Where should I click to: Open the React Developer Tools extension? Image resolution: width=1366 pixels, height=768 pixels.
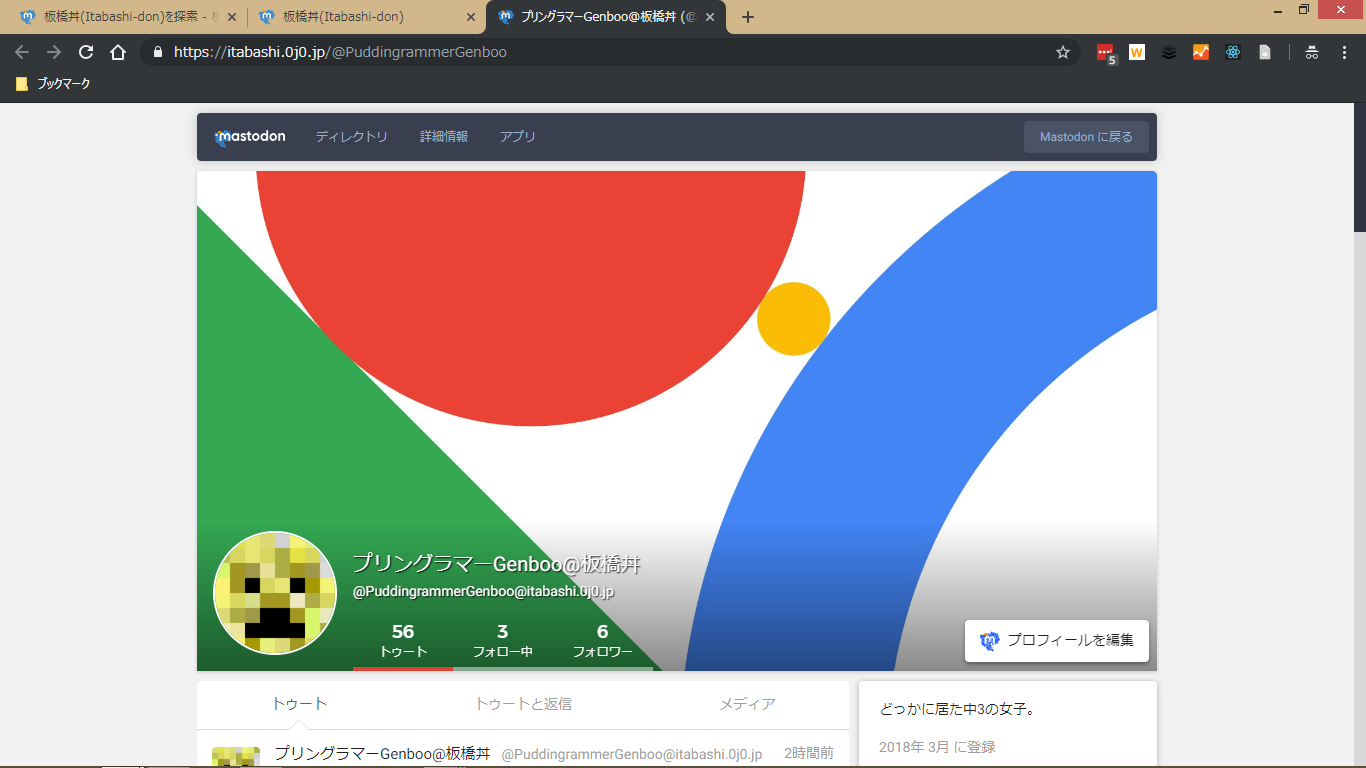click(x=1233, y=53)
